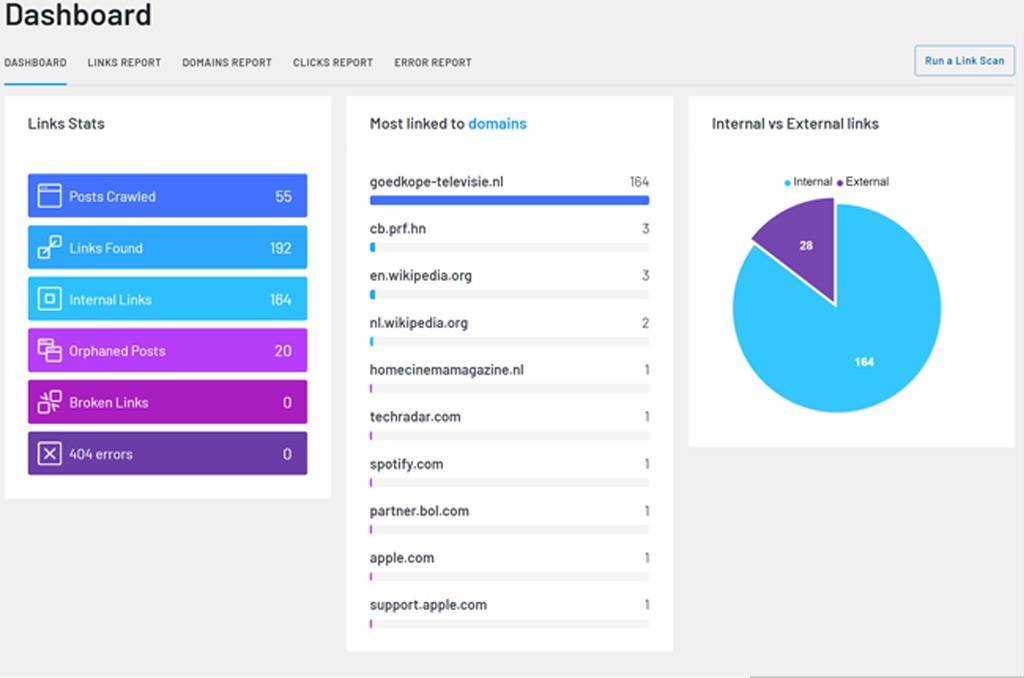
Task: Open the Clicks Report tab
Action: click(333, 62)
